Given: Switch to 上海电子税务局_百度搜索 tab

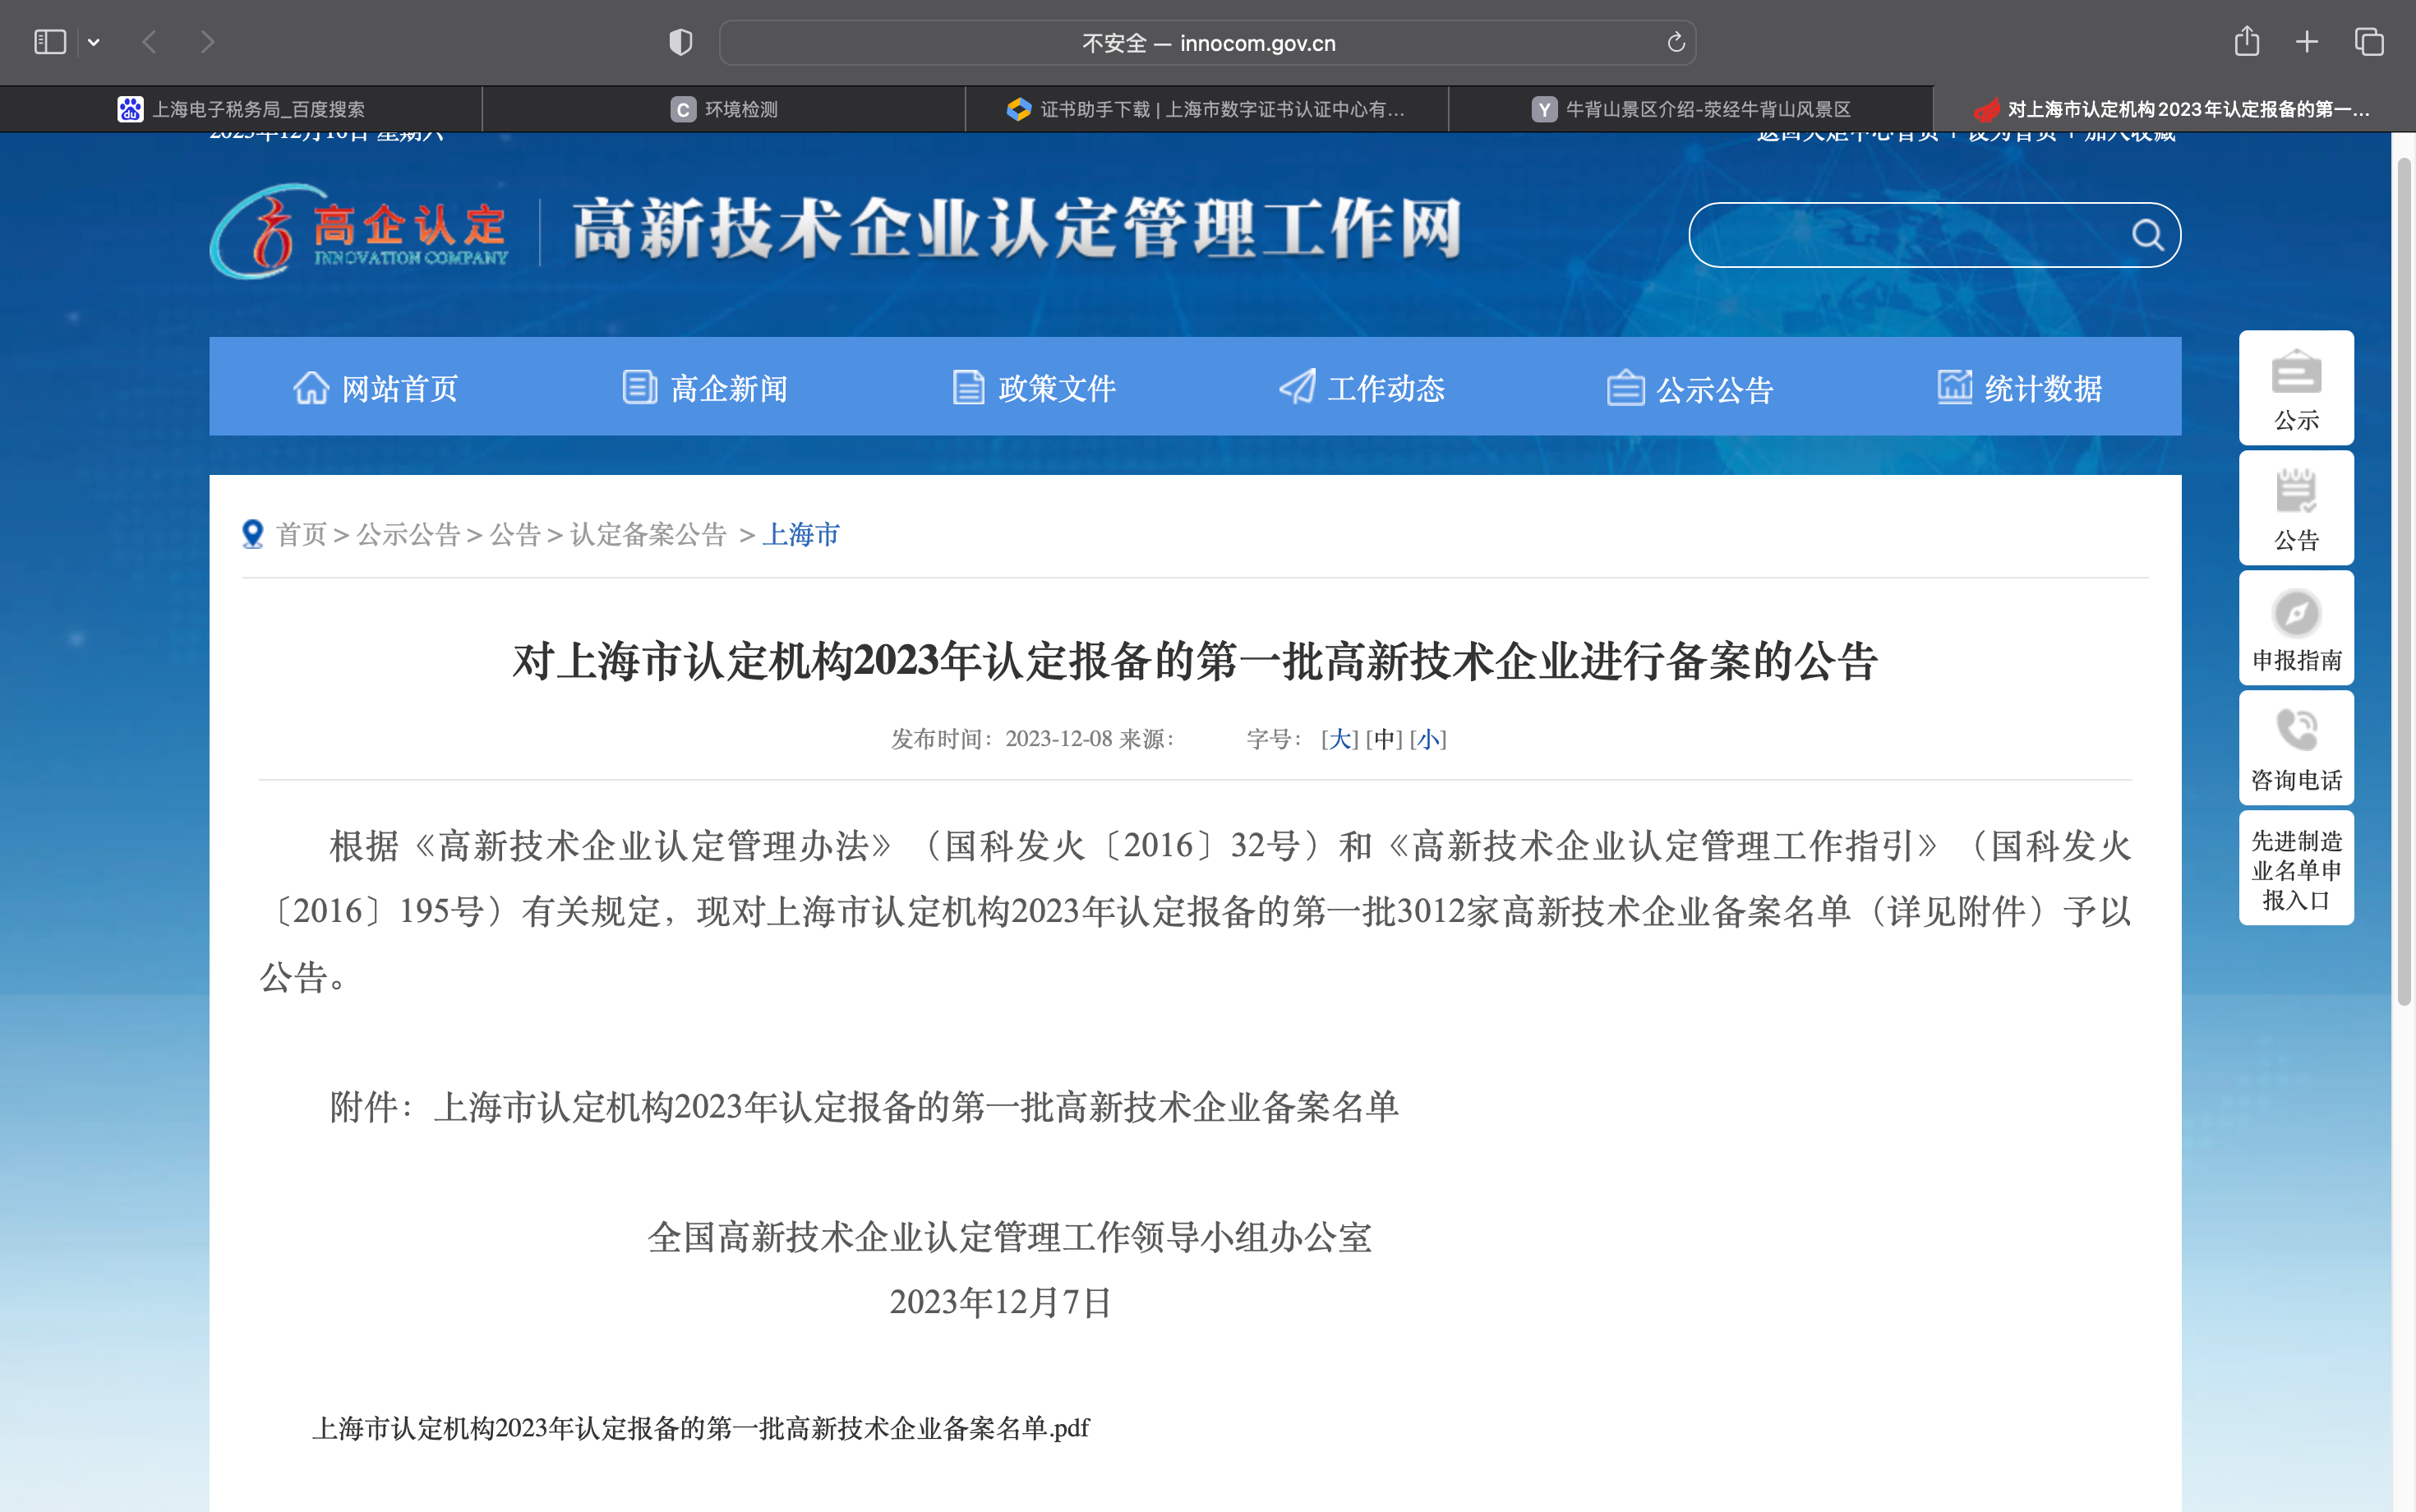Looking at the screenshot, I should pos(241,109).
